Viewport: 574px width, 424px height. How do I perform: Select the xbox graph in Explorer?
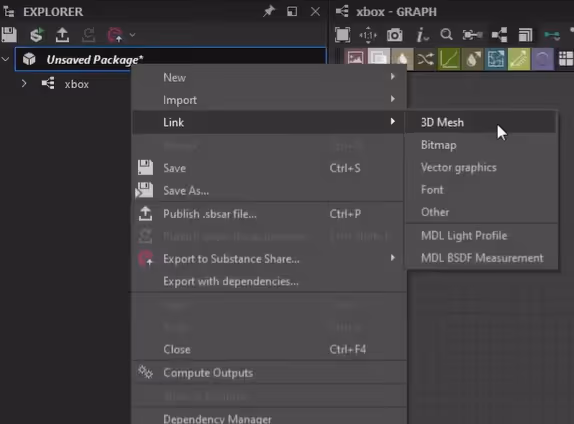[77, 84]
